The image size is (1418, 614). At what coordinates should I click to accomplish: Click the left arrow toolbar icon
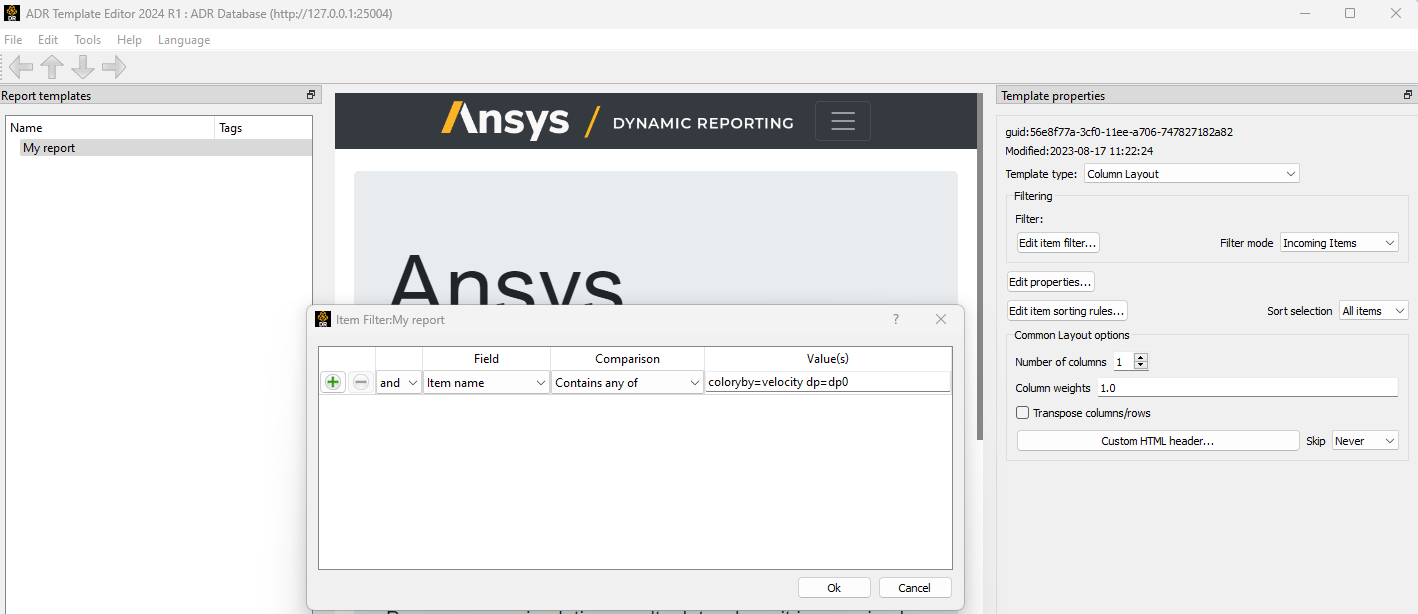coord(21,67)
